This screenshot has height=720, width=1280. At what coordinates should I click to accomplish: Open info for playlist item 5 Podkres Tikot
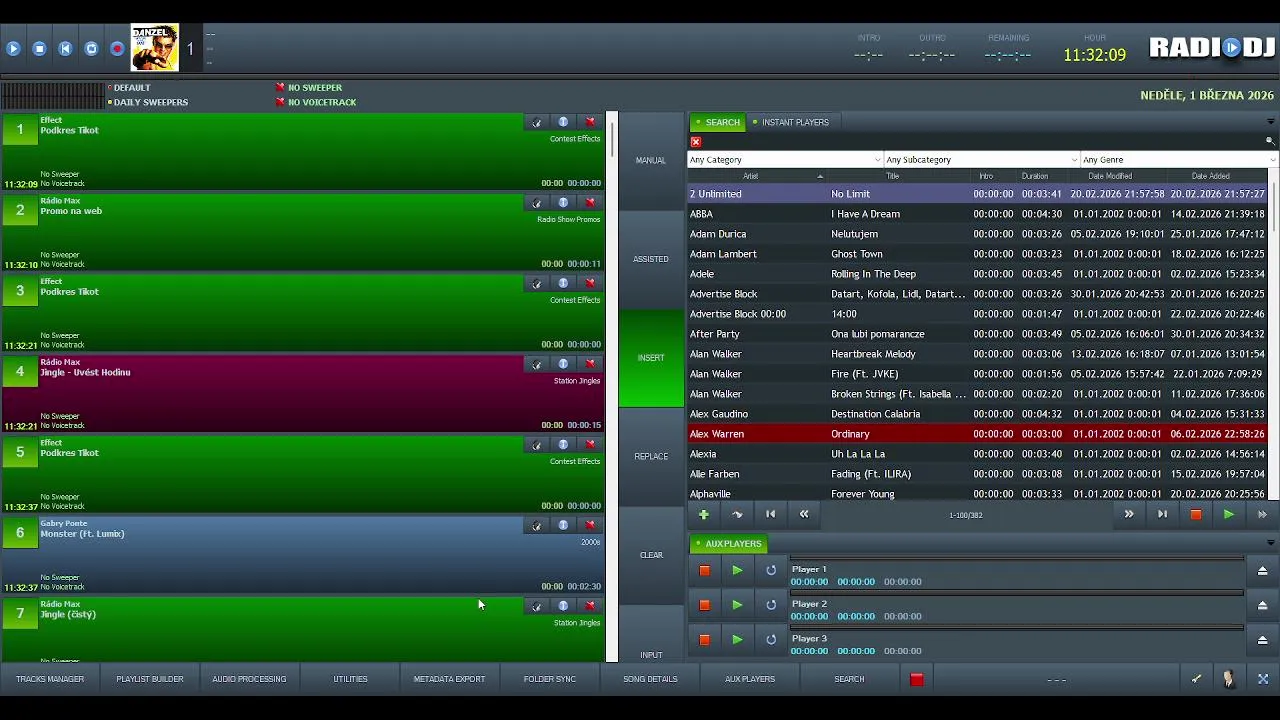tap(563, 445)
